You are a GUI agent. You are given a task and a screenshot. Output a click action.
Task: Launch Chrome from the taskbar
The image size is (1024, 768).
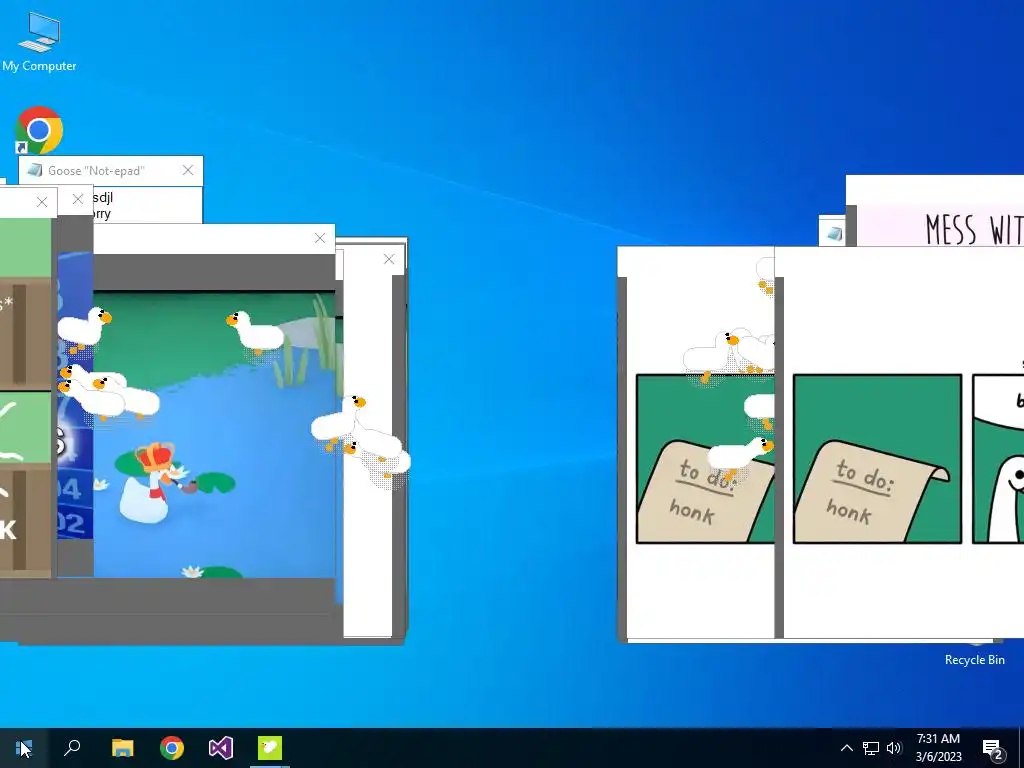pyautogui.click(x=172, y=748)
